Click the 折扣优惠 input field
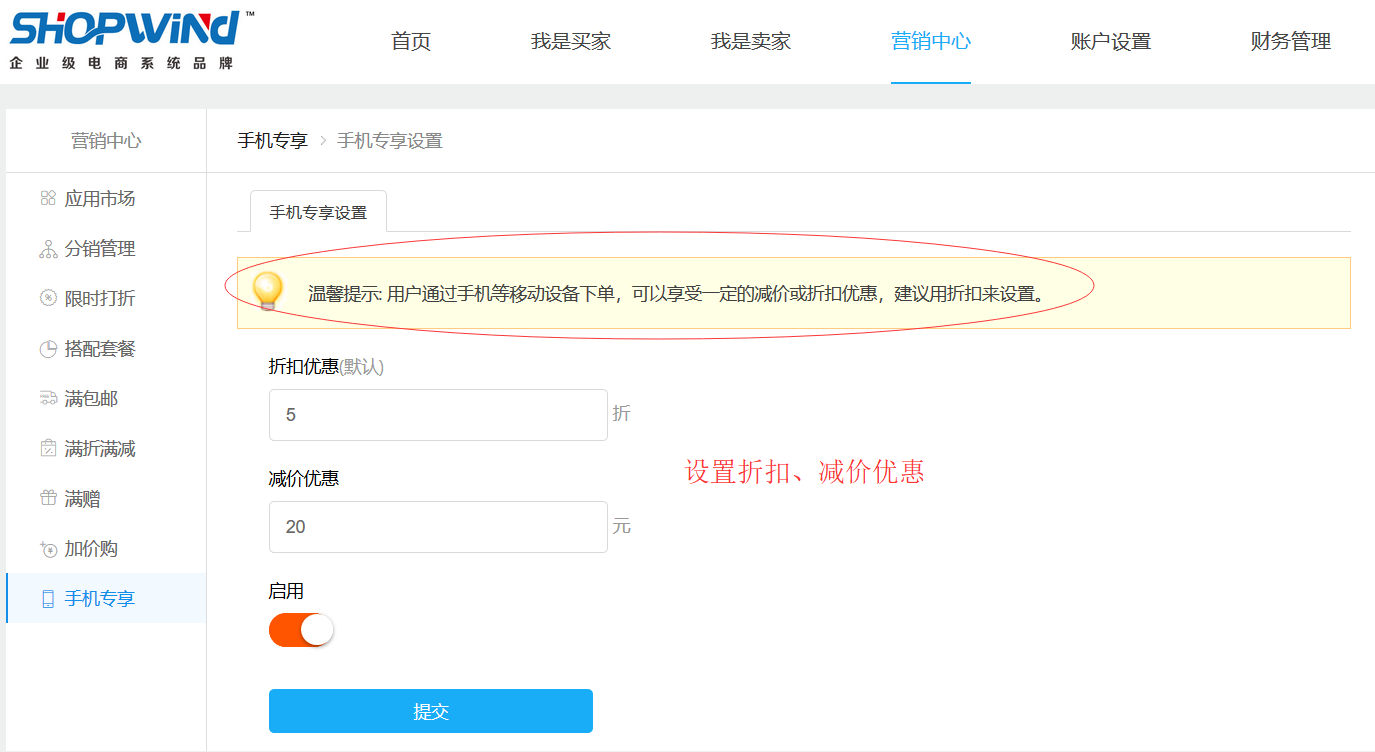Image resolution: width=1375 pixels, height=752 pixels. [x=438, y=414]
